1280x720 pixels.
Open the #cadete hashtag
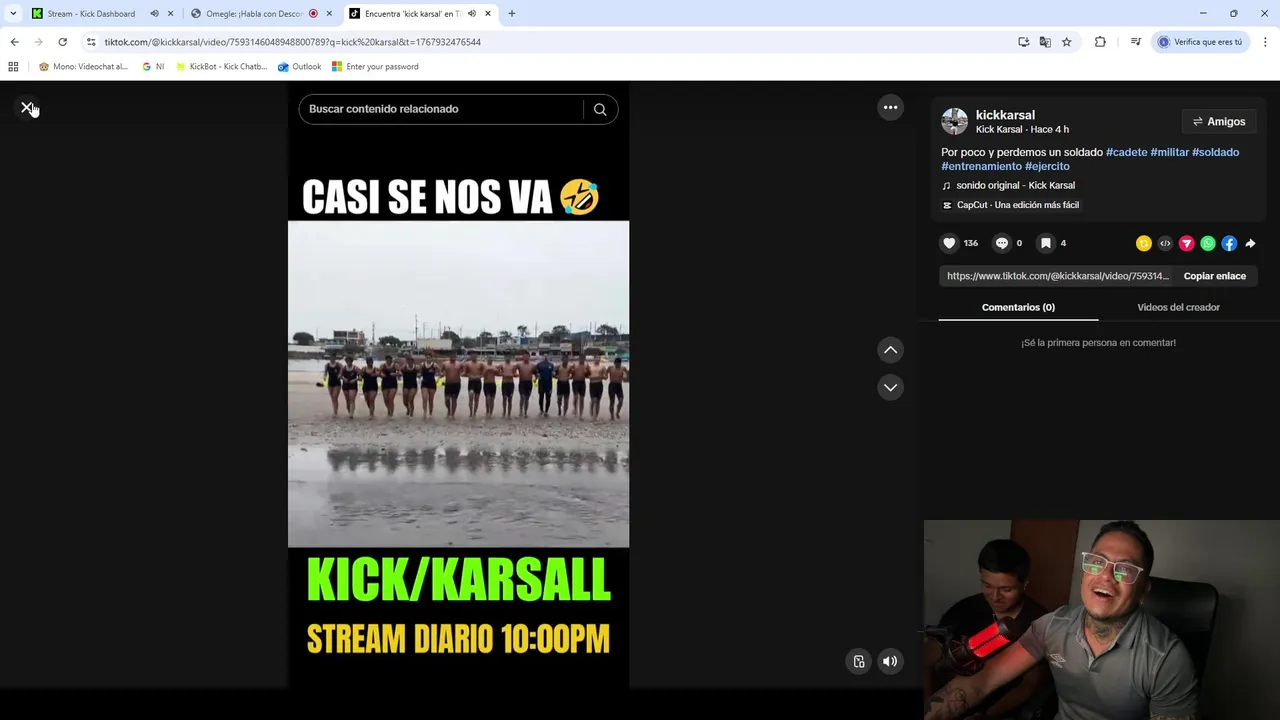[1126, 152]
